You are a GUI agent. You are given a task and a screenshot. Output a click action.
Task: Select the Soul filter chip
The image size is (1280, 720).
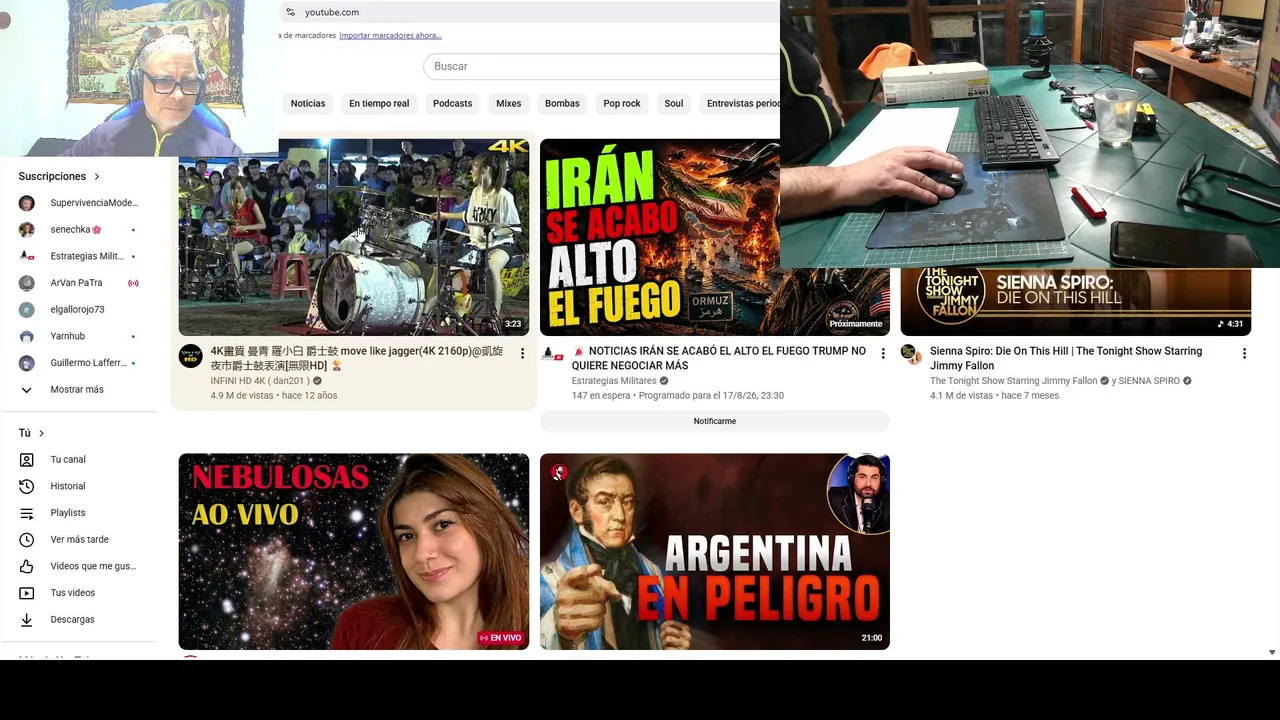click(674, 104)
